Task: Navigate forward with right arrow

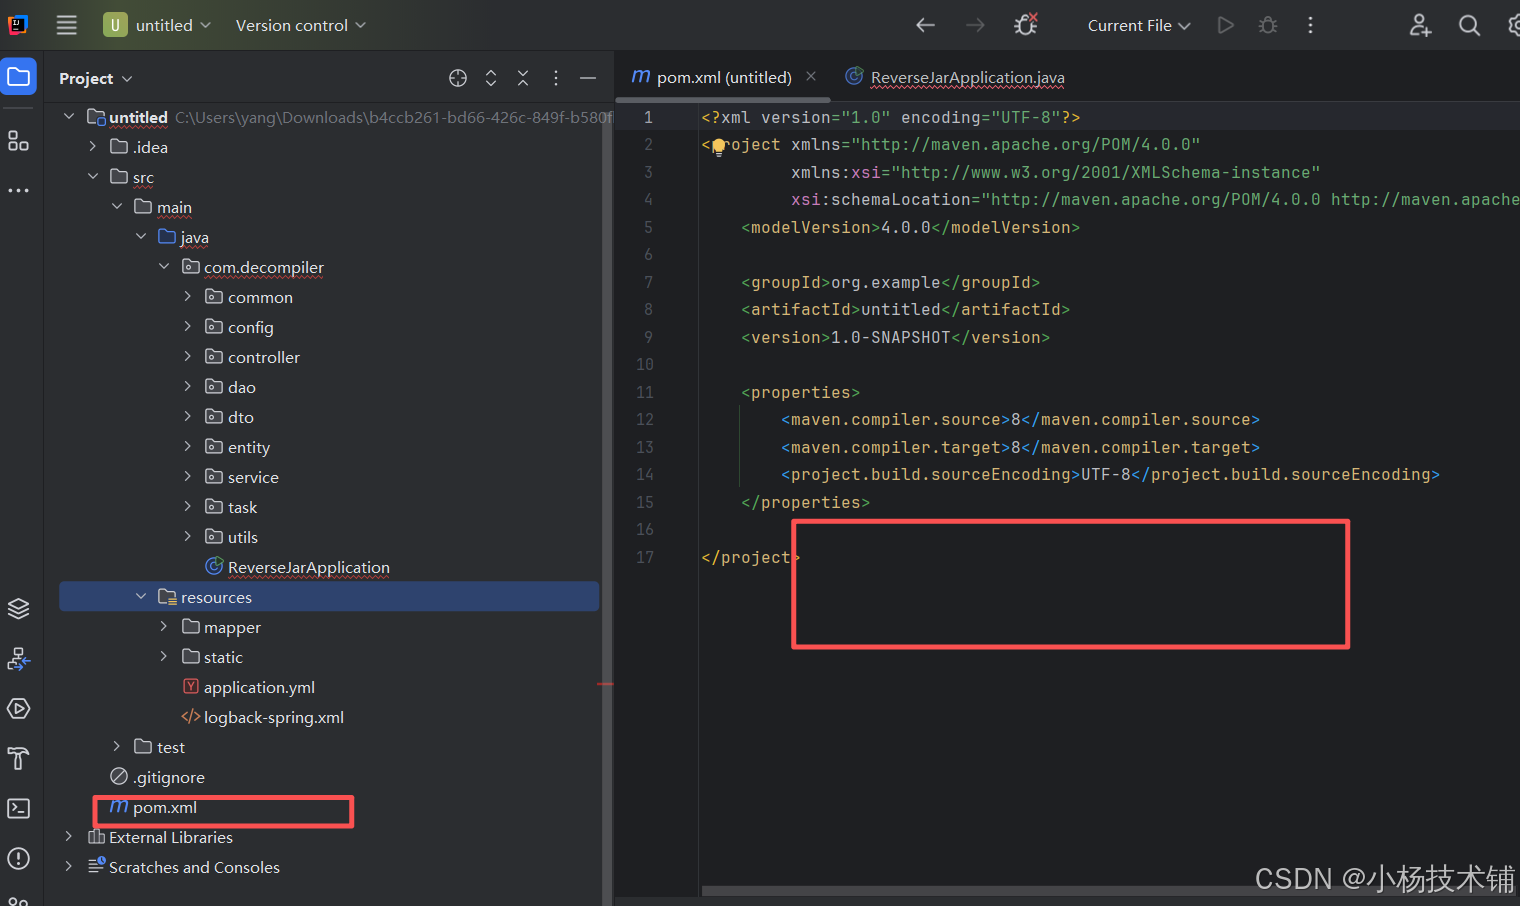Action: pyautogui.click(x=975, y=25)
